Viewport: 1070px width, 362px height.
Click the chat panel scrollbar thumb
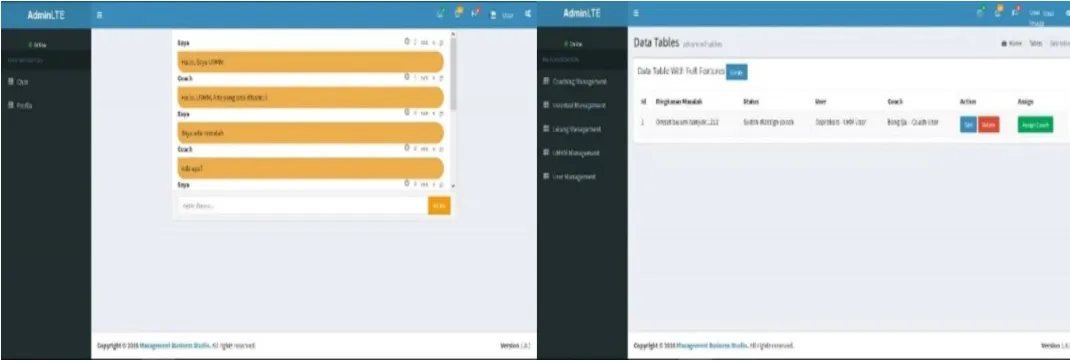(453, 74)
